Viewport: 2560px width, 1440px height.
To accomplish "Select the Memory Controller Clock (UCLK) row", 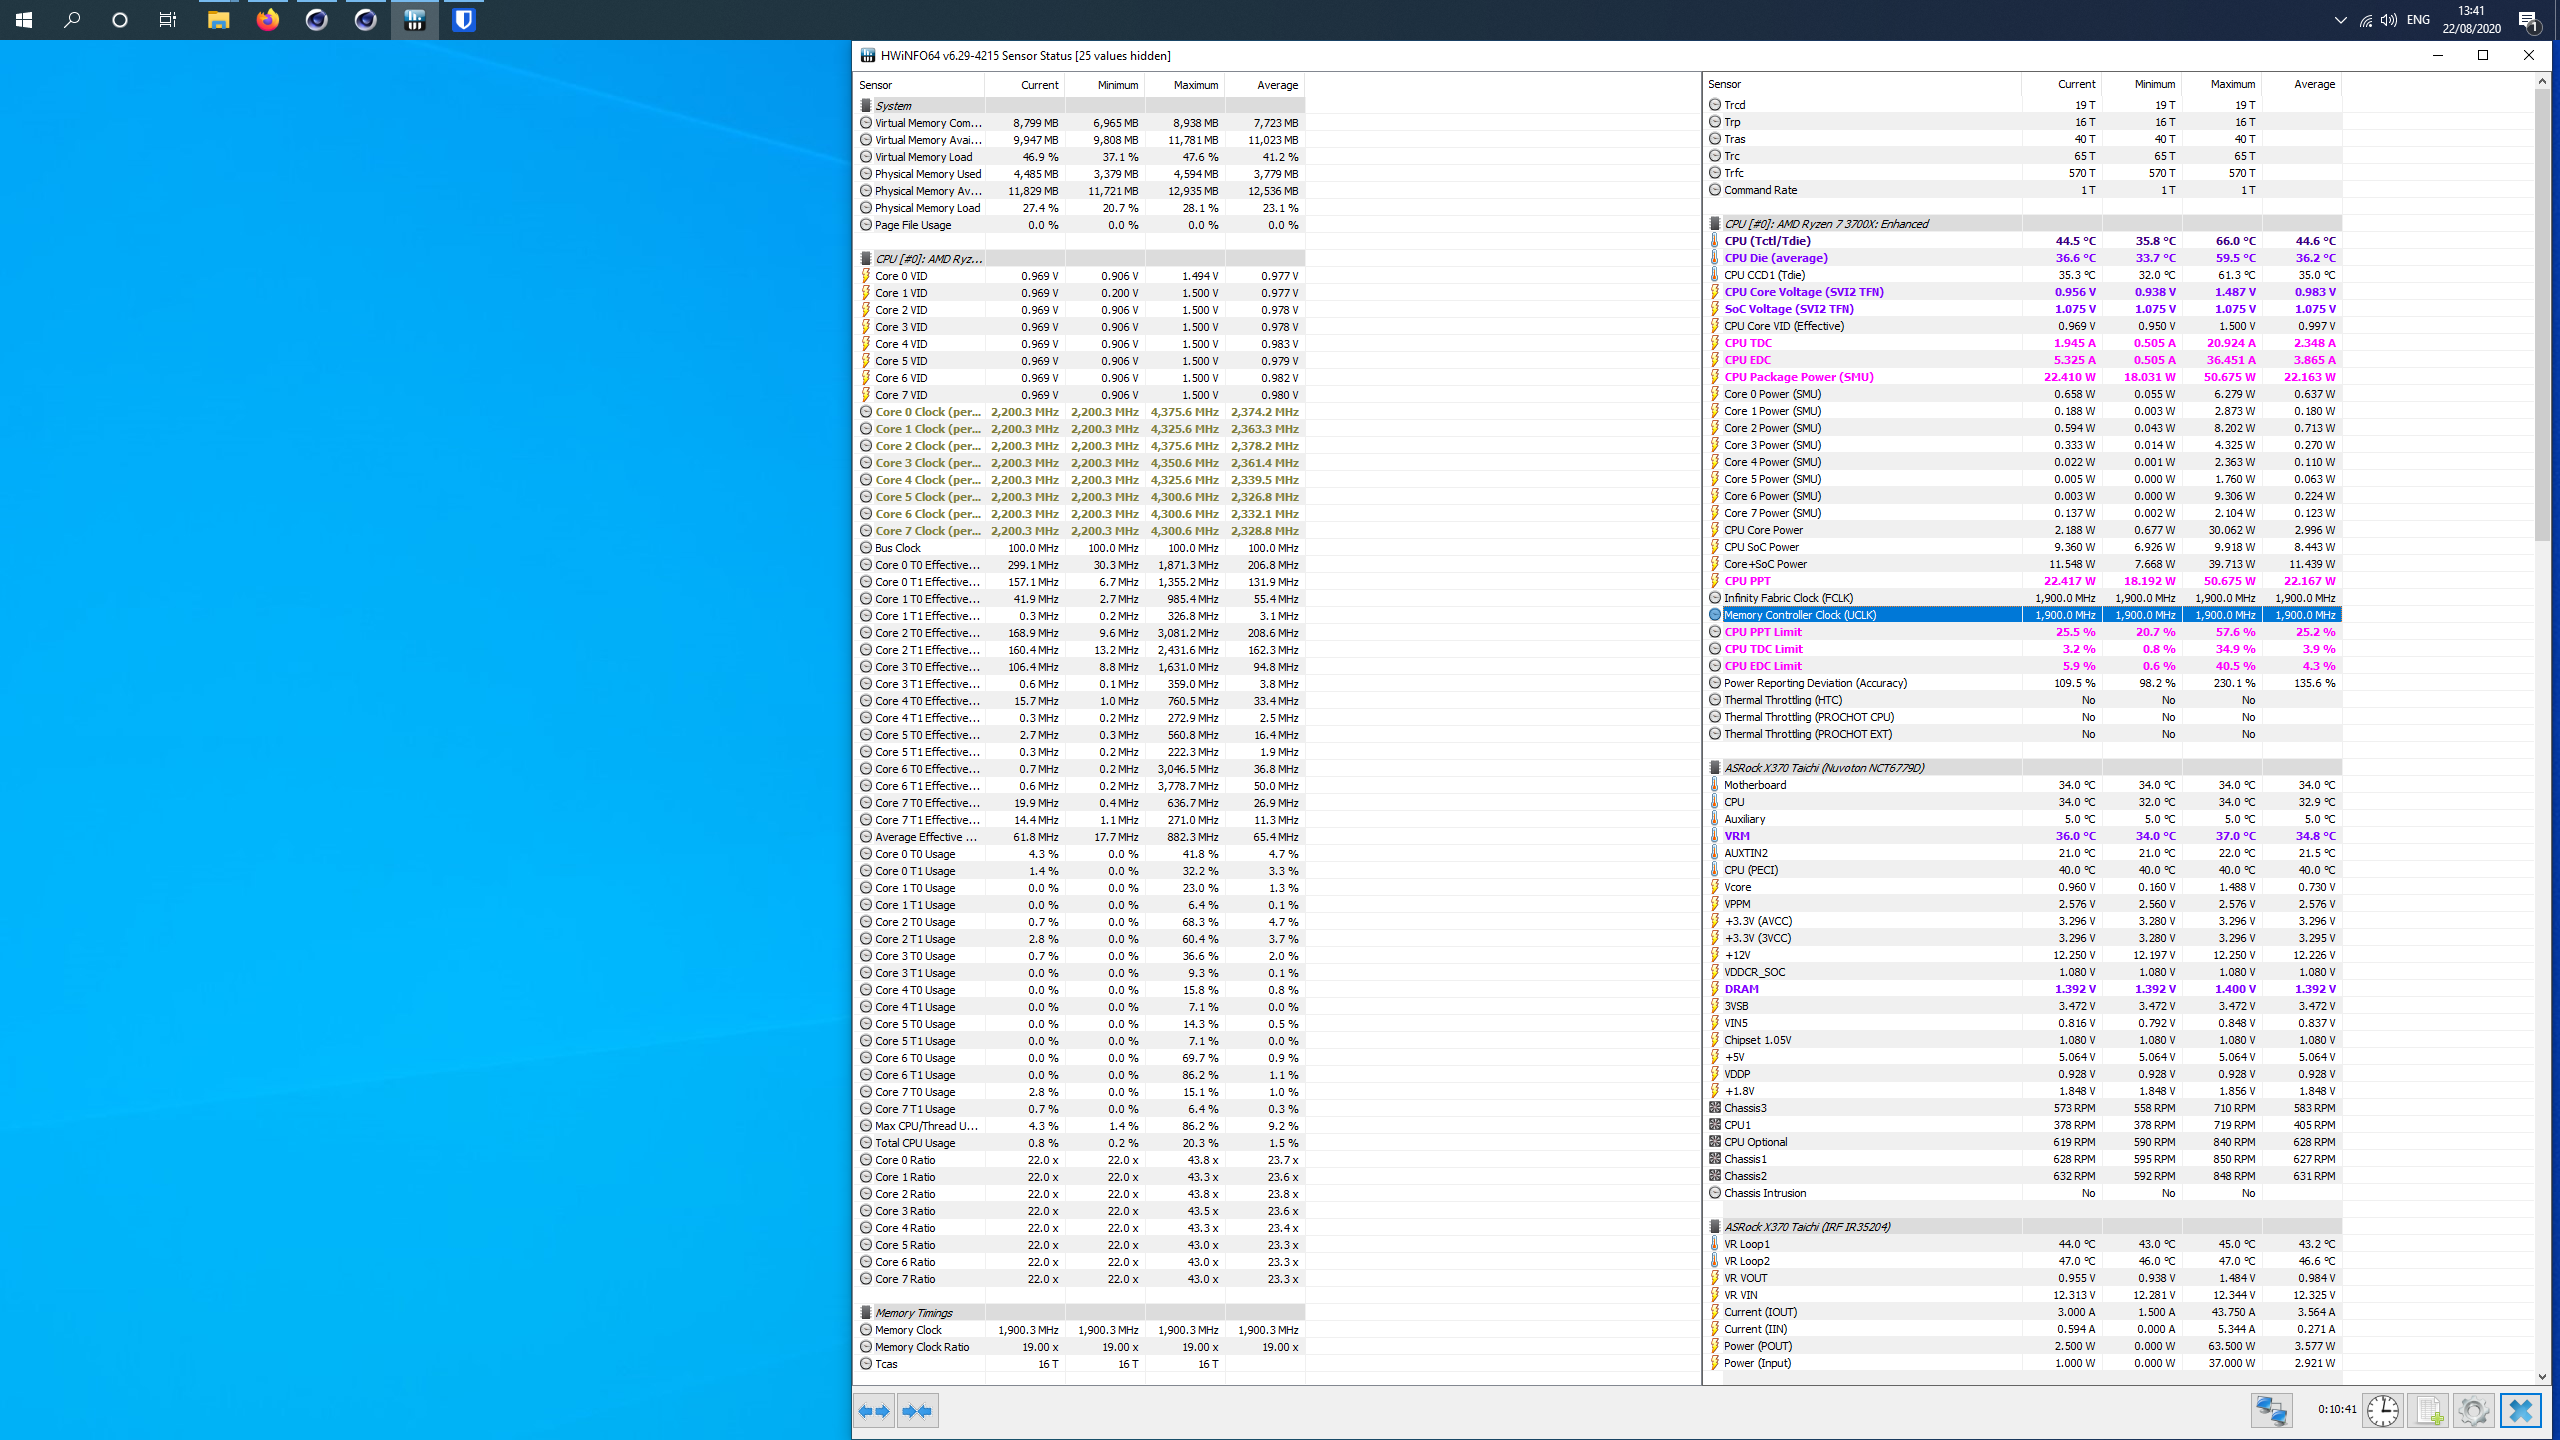I will [x=1800, y=615].
